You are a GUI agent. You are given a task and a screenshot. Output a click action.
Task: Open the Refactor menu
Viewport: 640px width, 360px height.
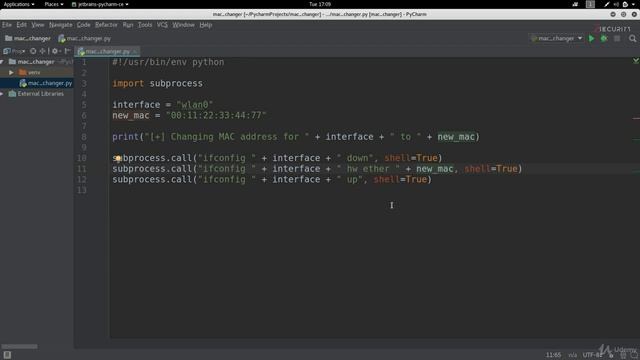tap(106, 25)
